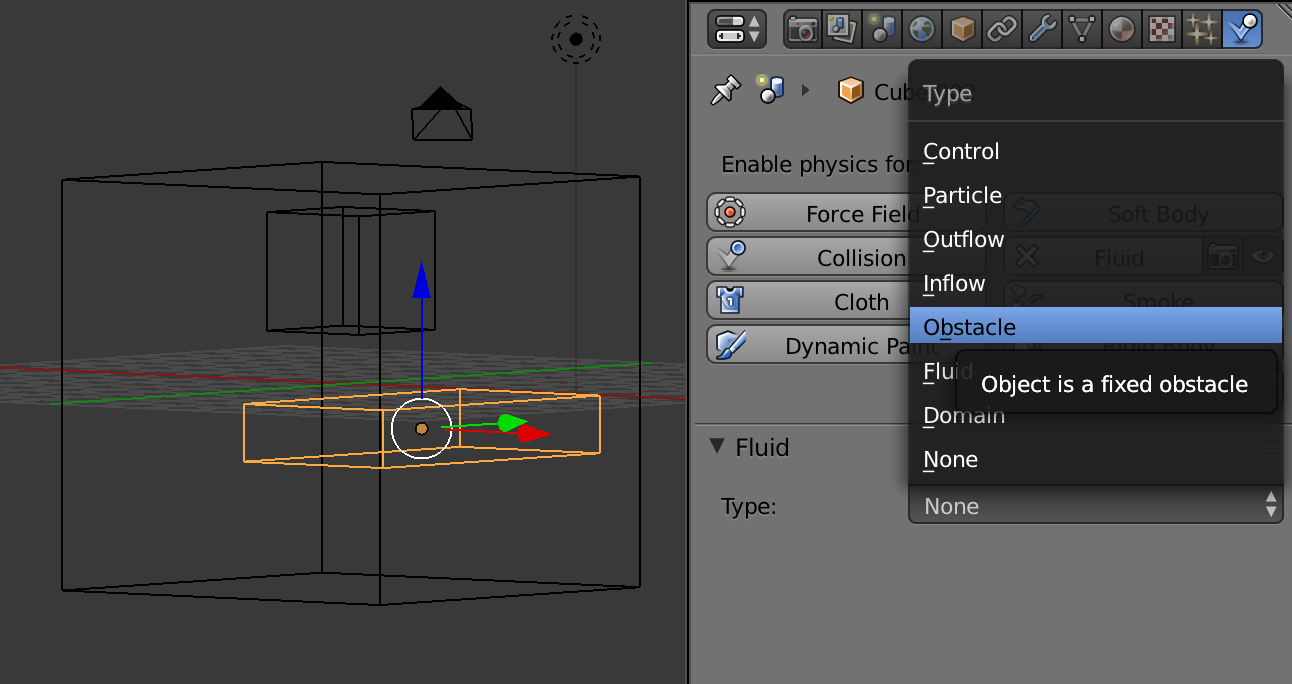Open the Render Layers properties tab
This screenshot has height=684, width=1292.
click(842, 29)
